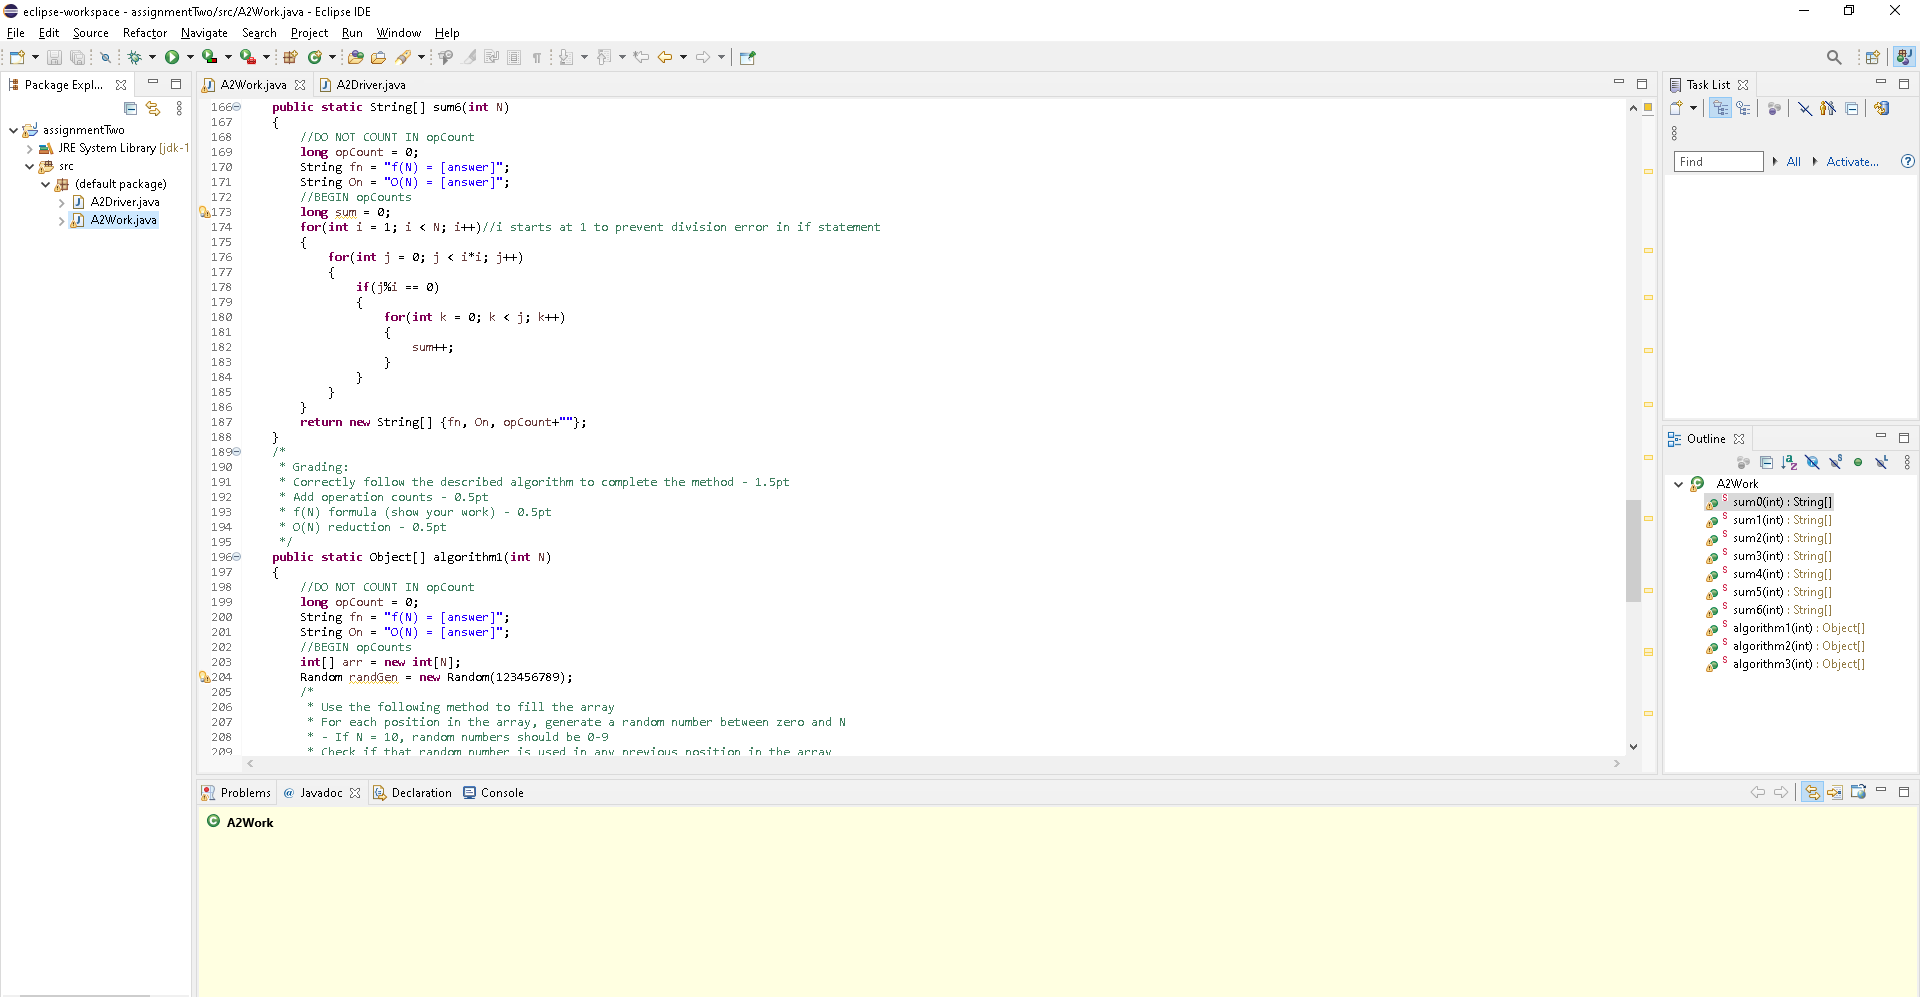This screenshot has width=1920, height=997.
Task: Click the Debug bug icon
Action: click(134, 57)
